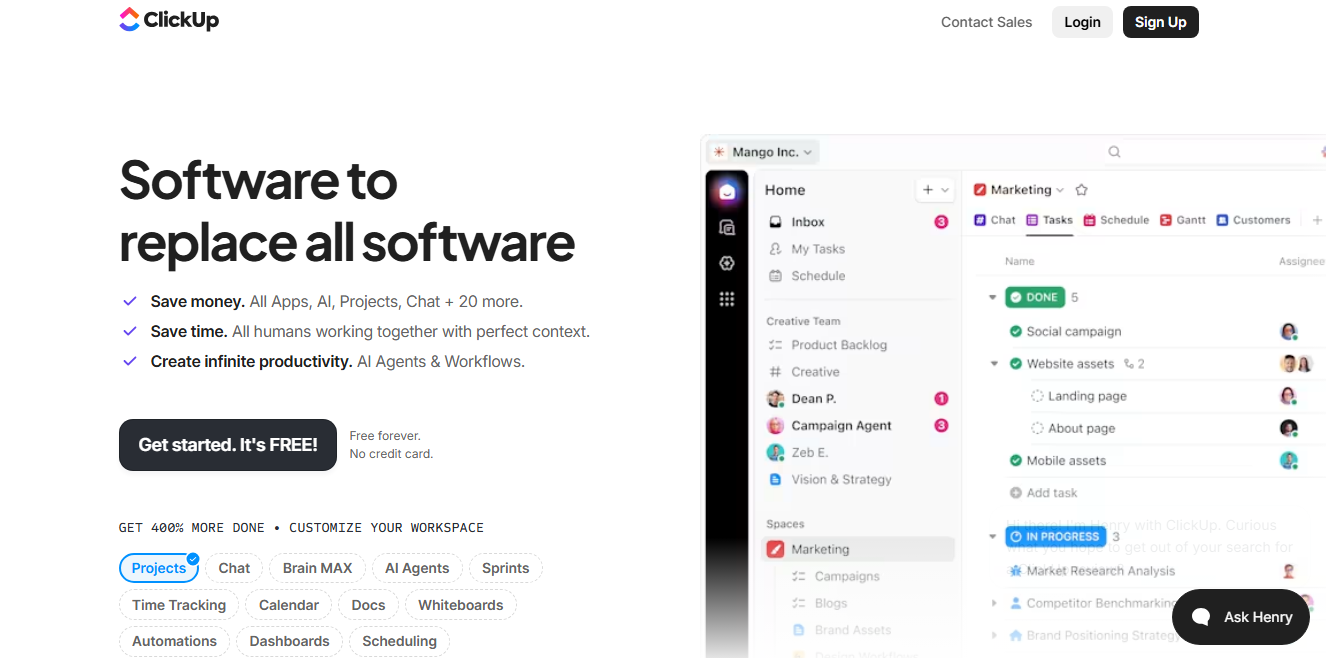Viewport: 1326px width, 658px height.
Task: Click the apps grid icon in sidebar
Action: coord(727,299)
